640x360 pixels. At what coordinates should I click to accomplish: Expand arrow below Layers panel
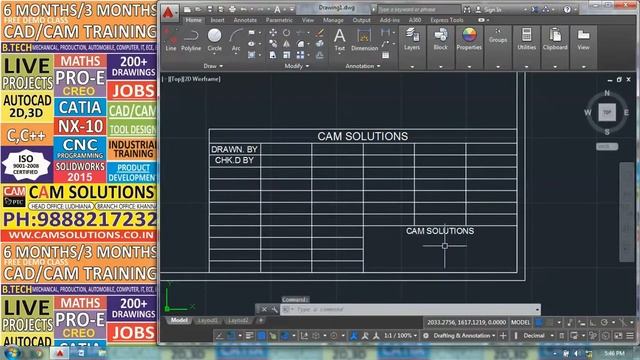(412, 66)
